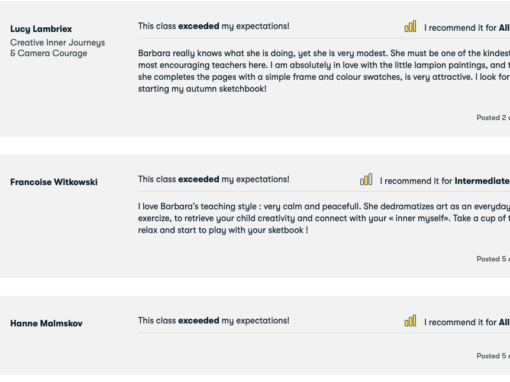Click Lucy's review text about Barbara's lampion paintings
The image size is (510, 382).
pyautogui.click(x=324, y=71)
